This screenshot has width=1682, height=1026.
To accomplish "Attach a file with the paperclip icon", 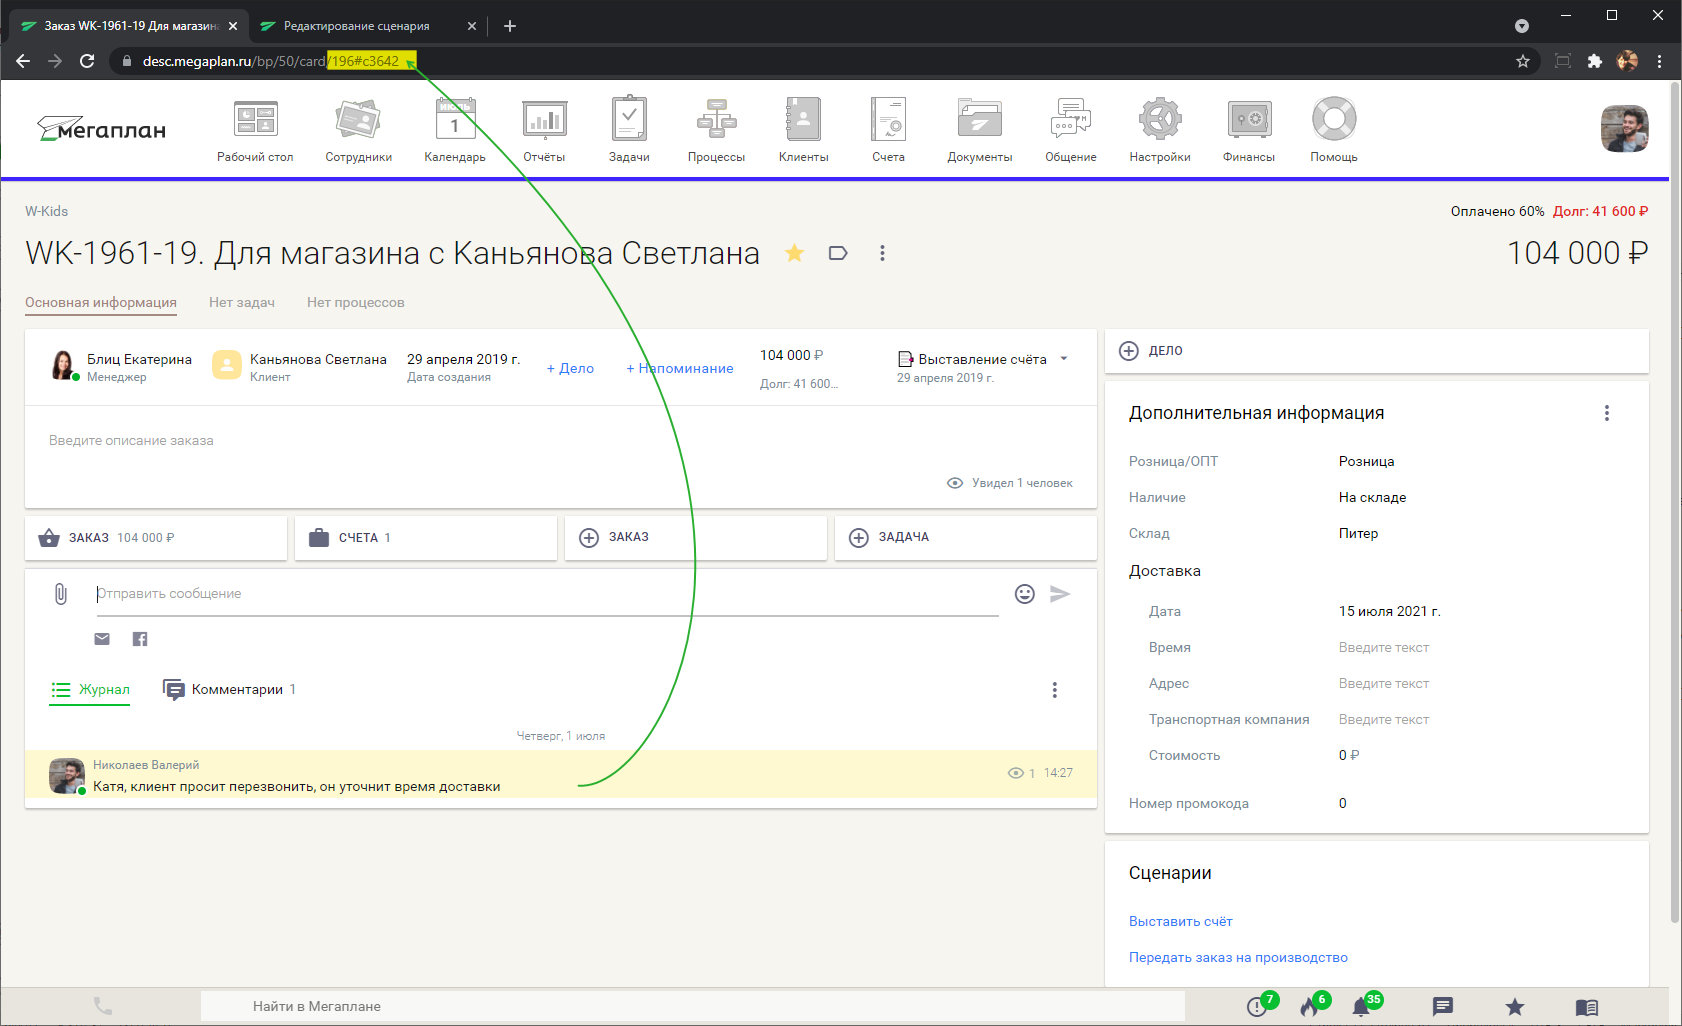I will (61, 594).
